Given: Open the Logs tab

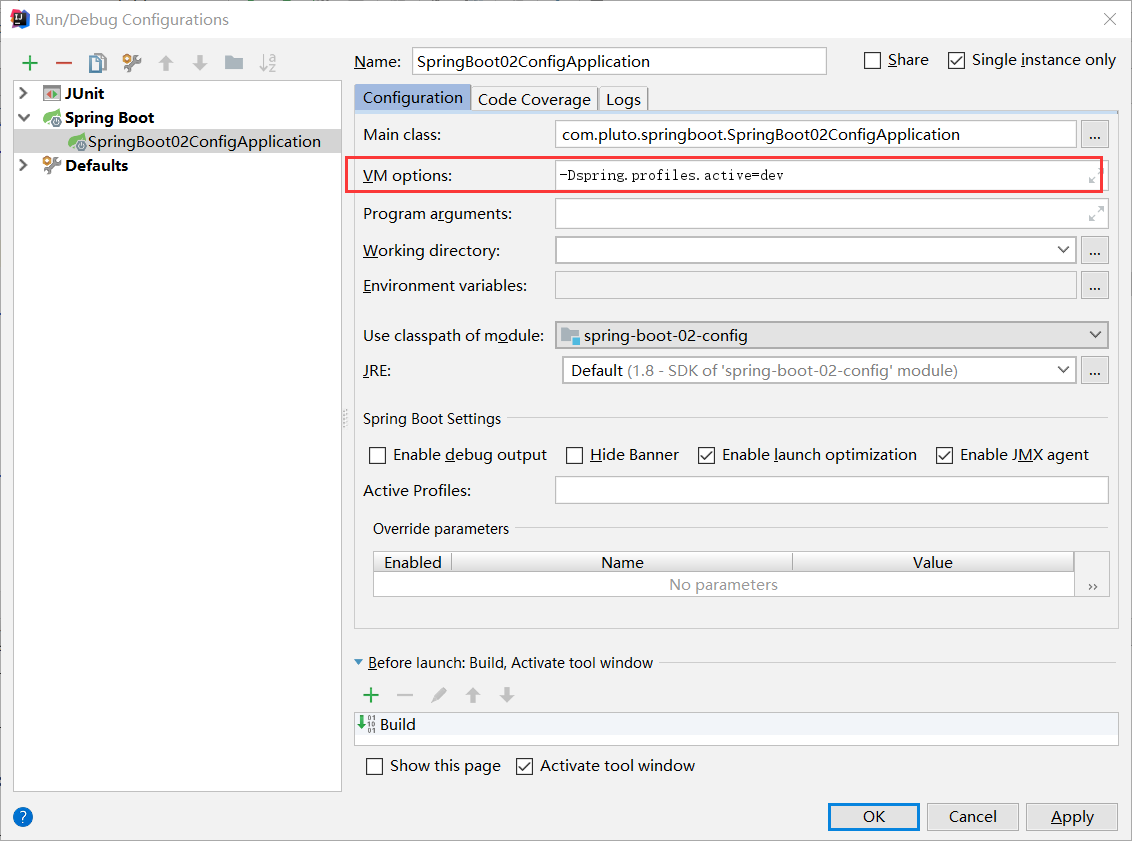Looking at the screenshot, I should click(623, 99).
